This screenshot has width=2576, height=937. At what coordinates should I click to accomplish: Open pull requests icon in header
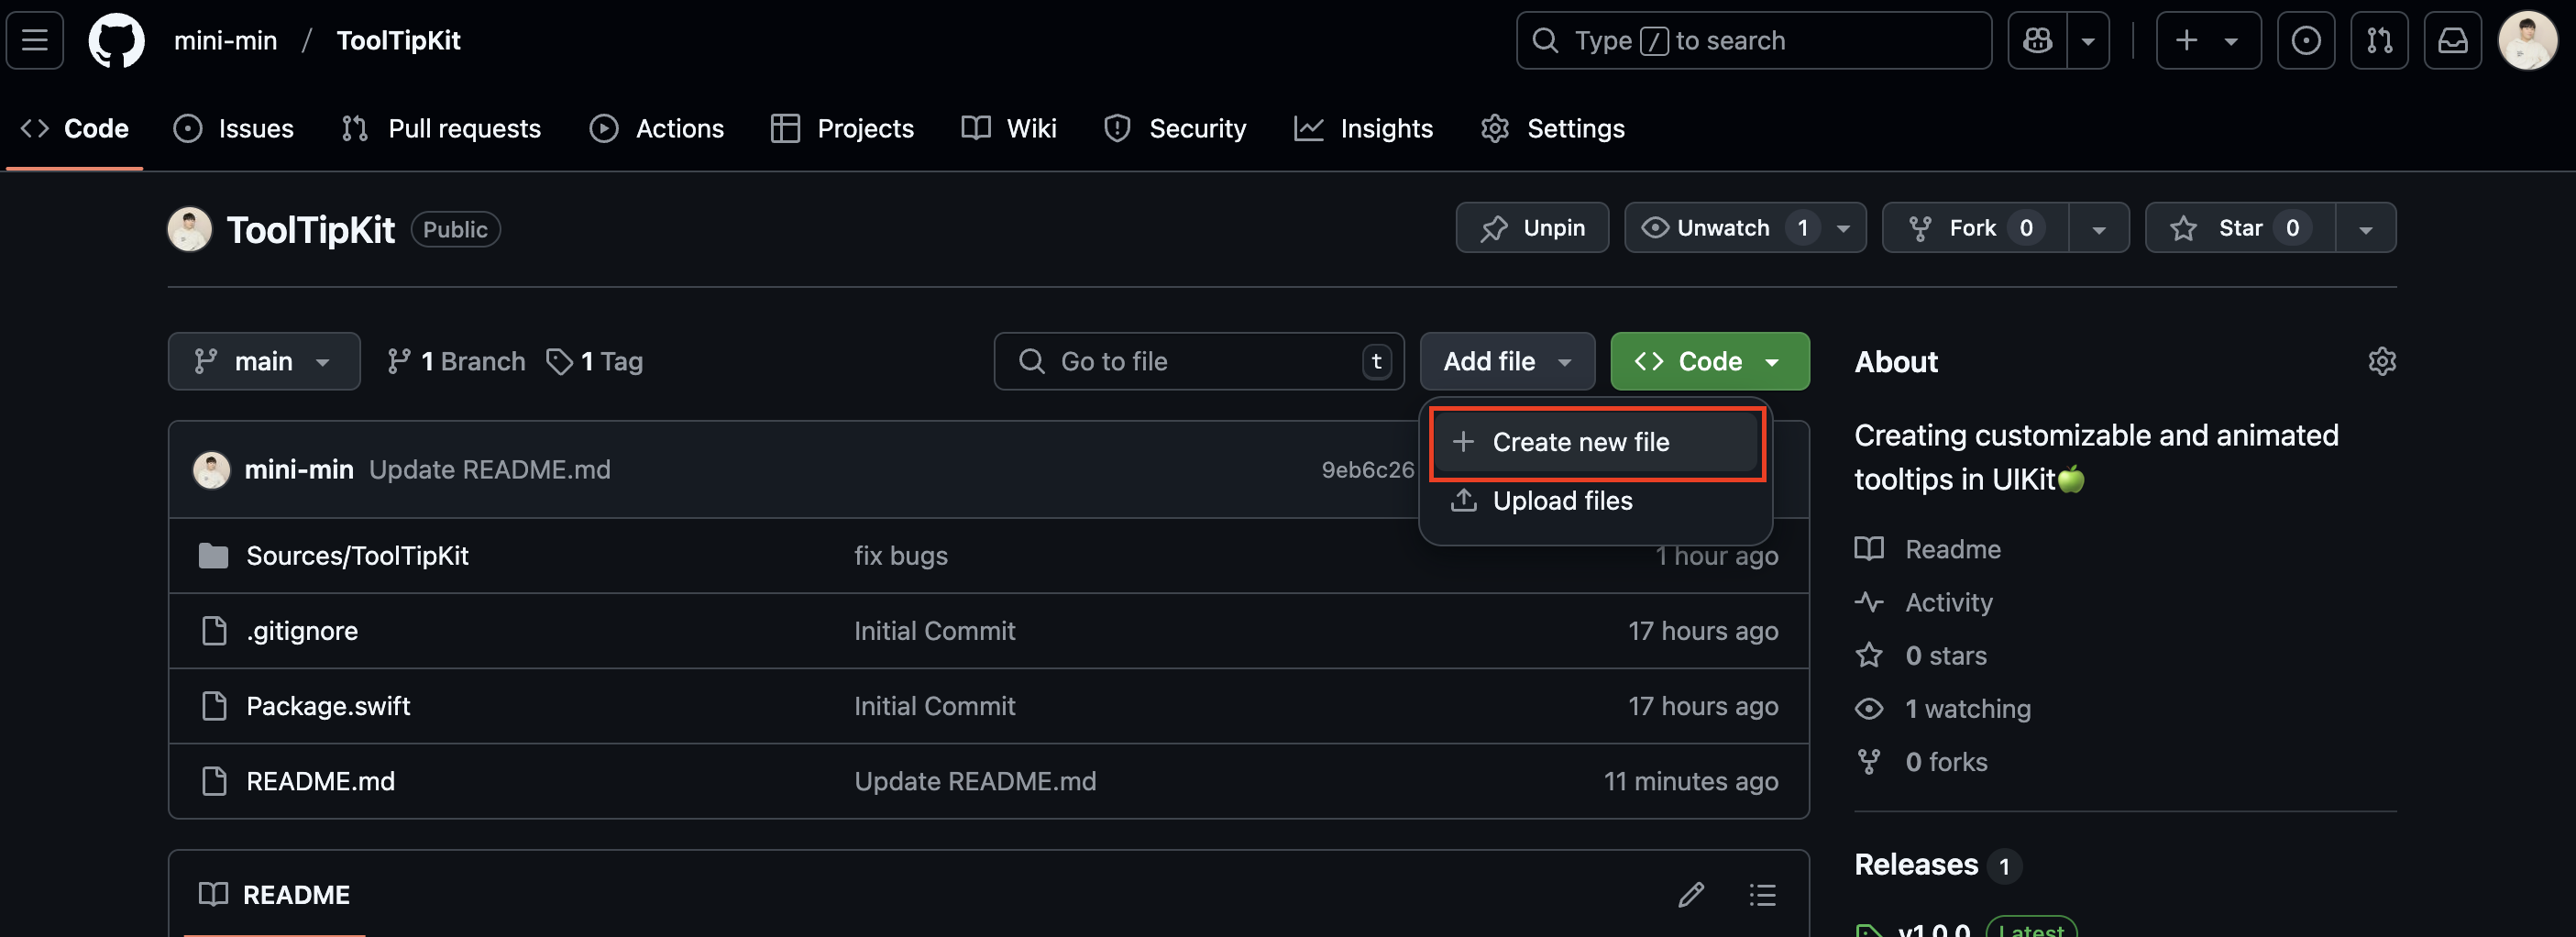click(2379, 41)
